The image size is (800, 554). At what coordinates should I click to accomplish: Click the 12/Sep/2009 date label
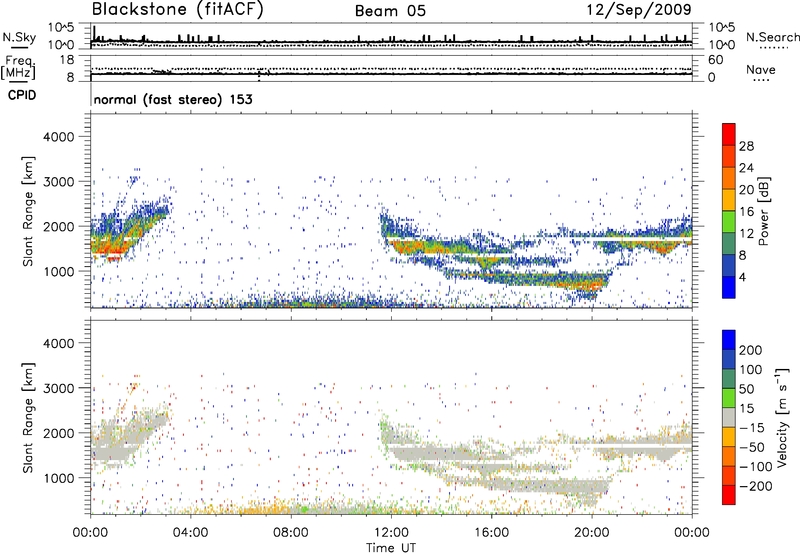coord(639,9)
